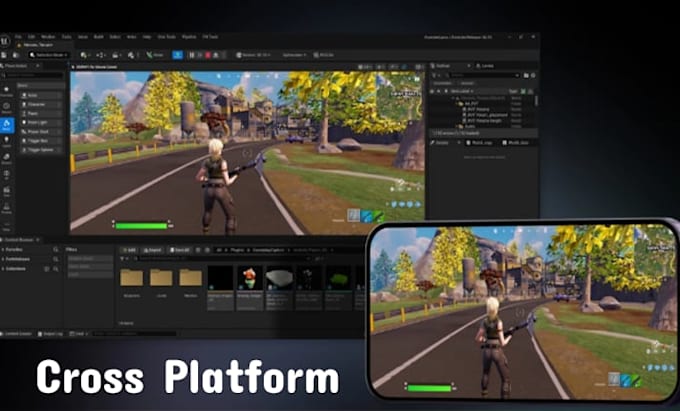Open the Content Browser filter dropdown icon
This screenshot has height=411, width=680.
pyautogui.click(x=123, y=259)
